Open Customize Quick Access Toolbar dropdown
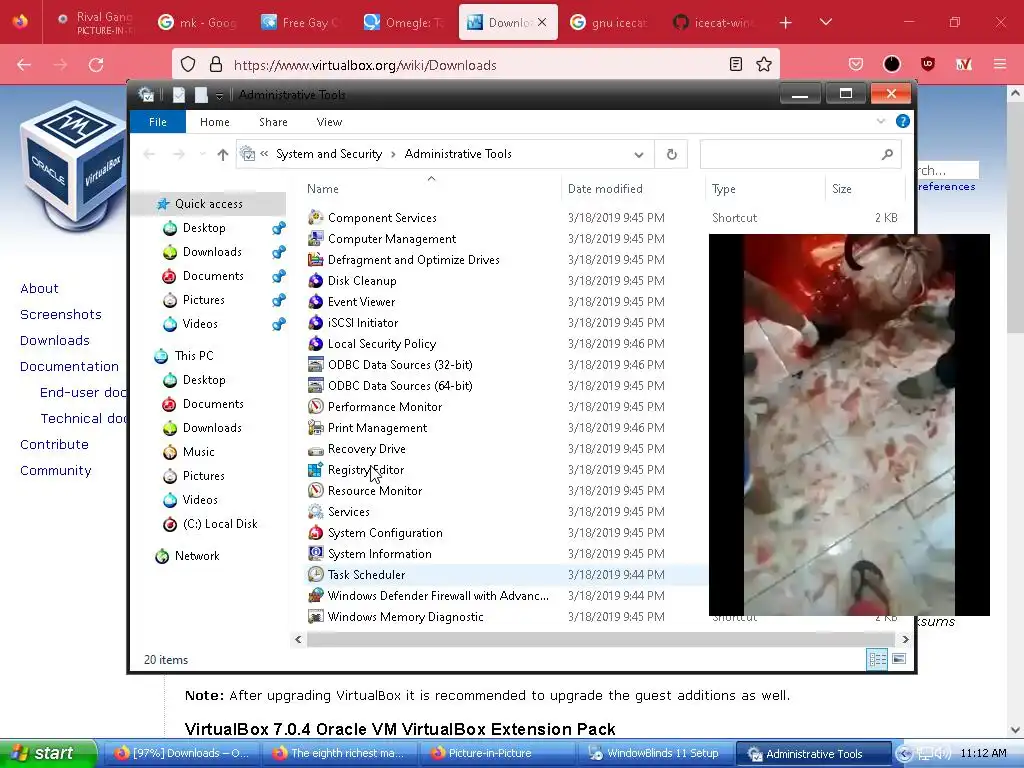Image resolution: width=1024 pixels, height=768 pixels. 219,95
